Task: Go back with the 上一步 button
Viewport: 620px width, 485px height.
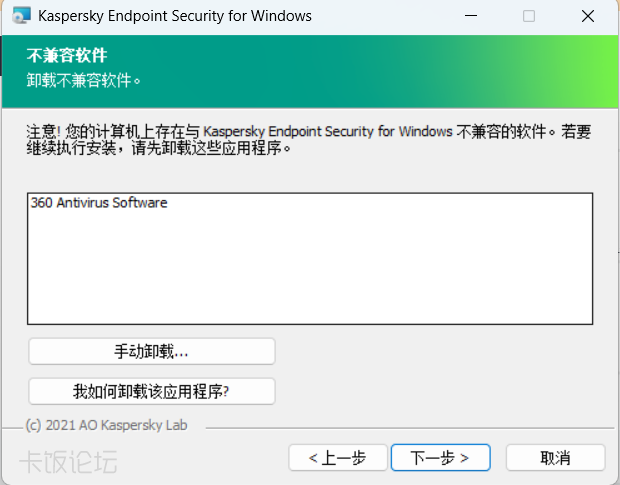Action: pos(337,457)
